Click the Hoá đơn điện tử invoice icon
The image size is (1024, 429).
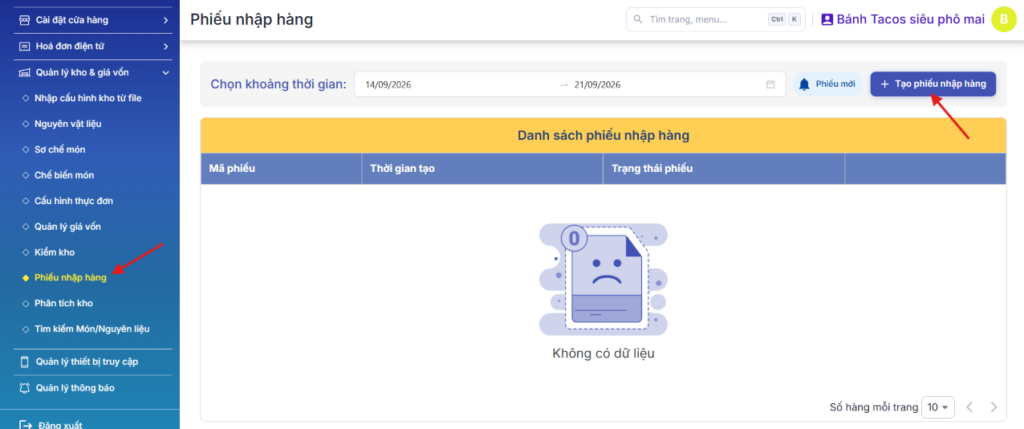coord(25,46)
